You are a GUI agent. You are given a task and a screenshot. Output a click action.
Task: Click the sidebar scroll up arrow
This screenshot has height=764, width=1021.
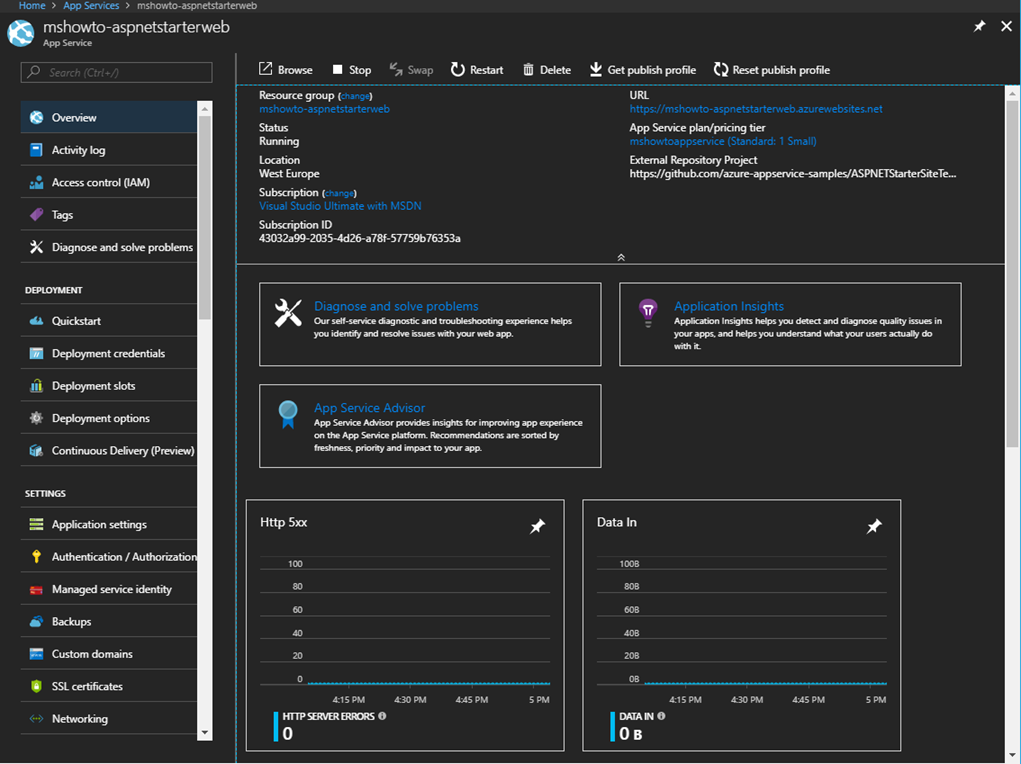(204, 108)
